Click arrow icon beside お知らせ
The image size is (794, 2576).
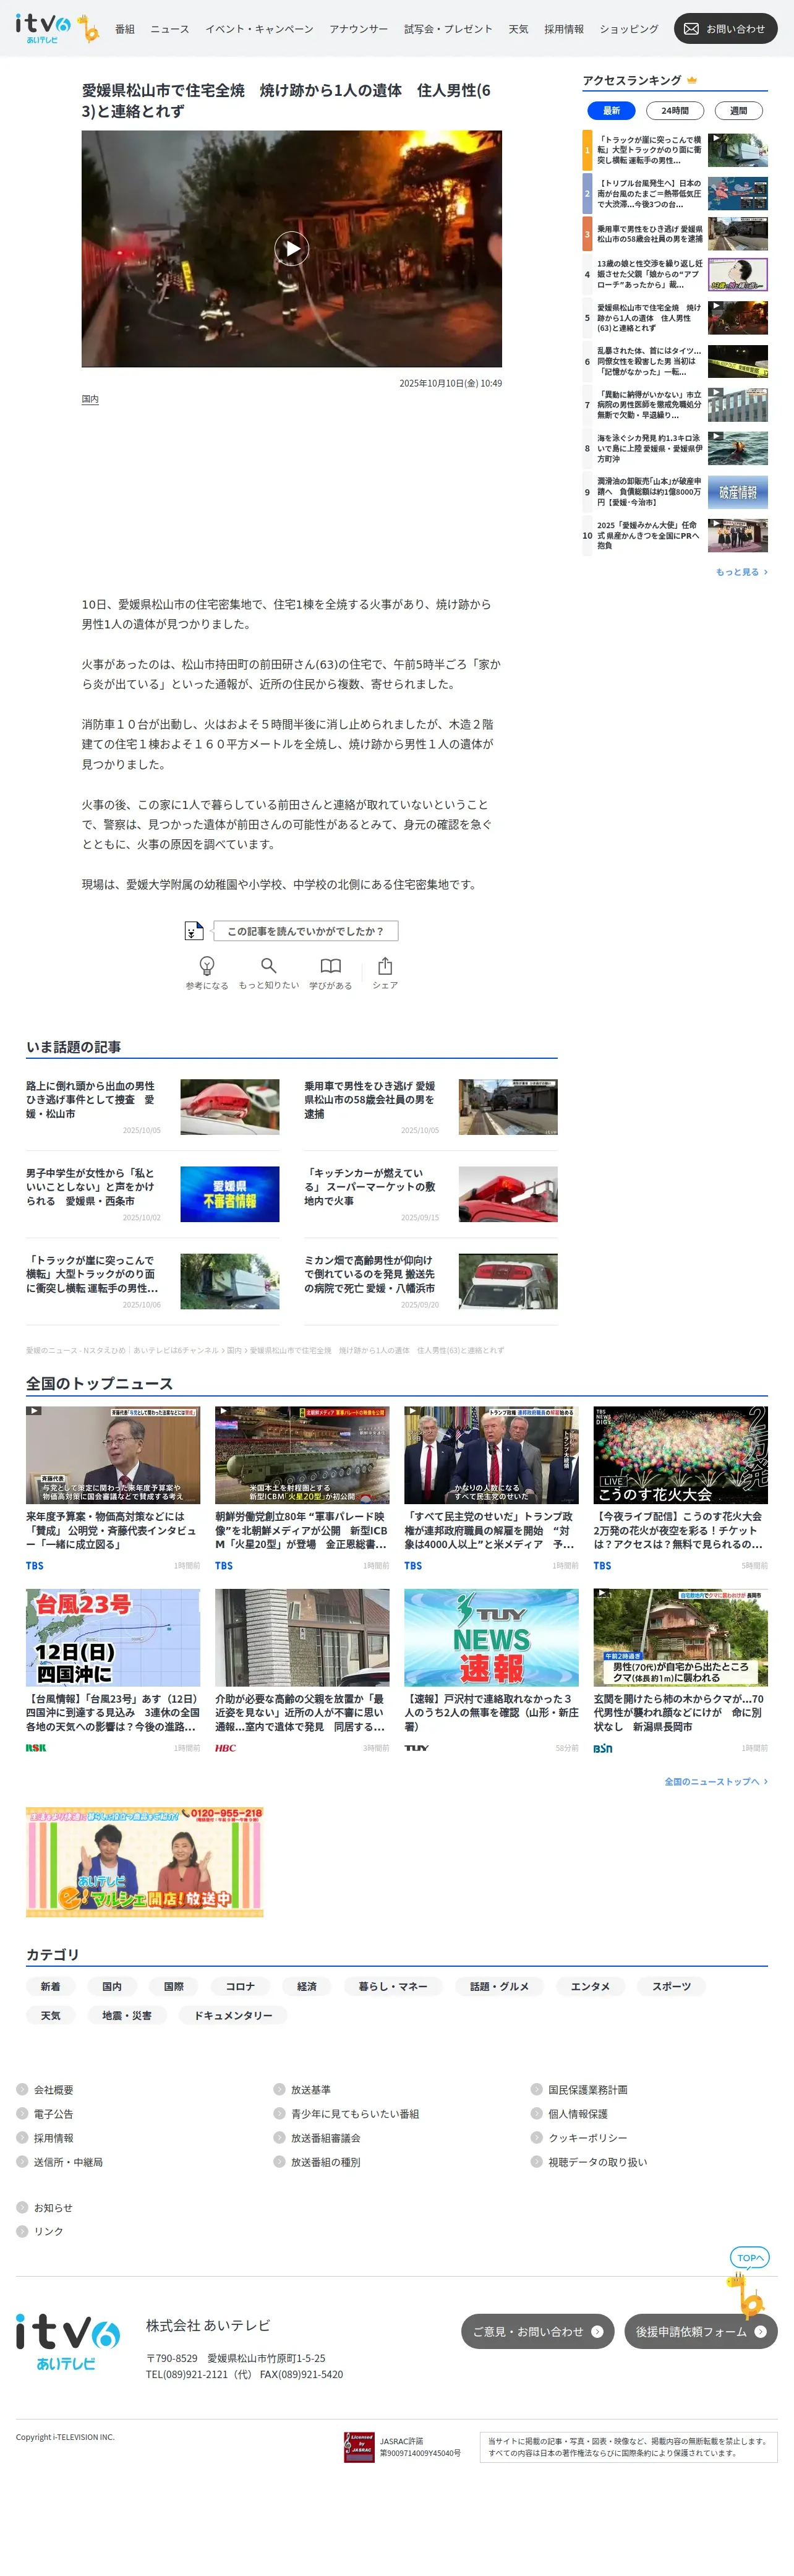[x=22, y=2207]
